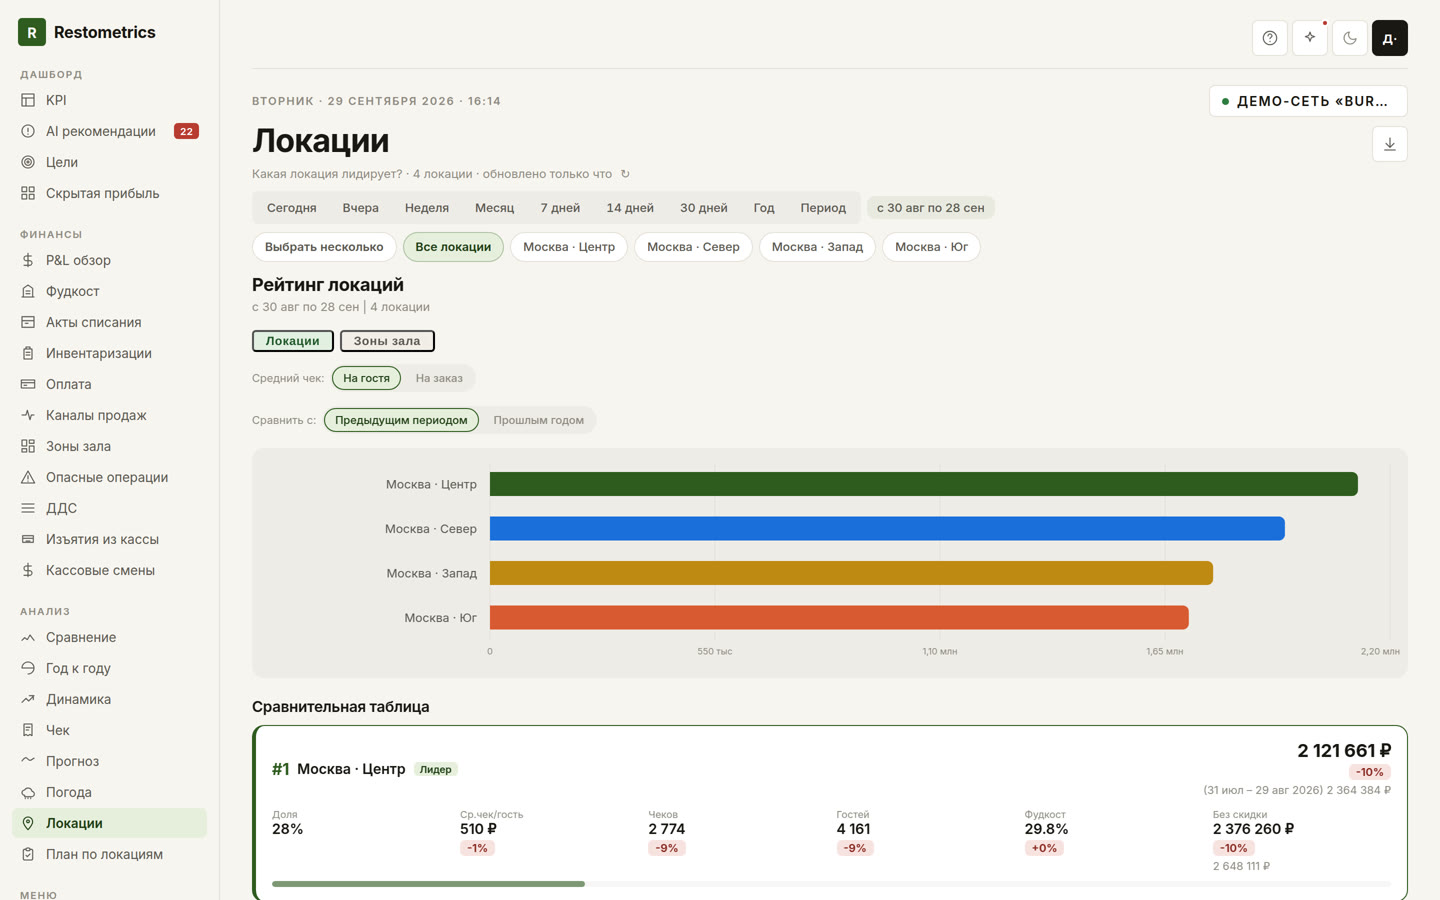Screen dimensions: 1440x900
Task: Open the user avatar Д menu
Action: pyautogui.click(x=1390, y=38)
